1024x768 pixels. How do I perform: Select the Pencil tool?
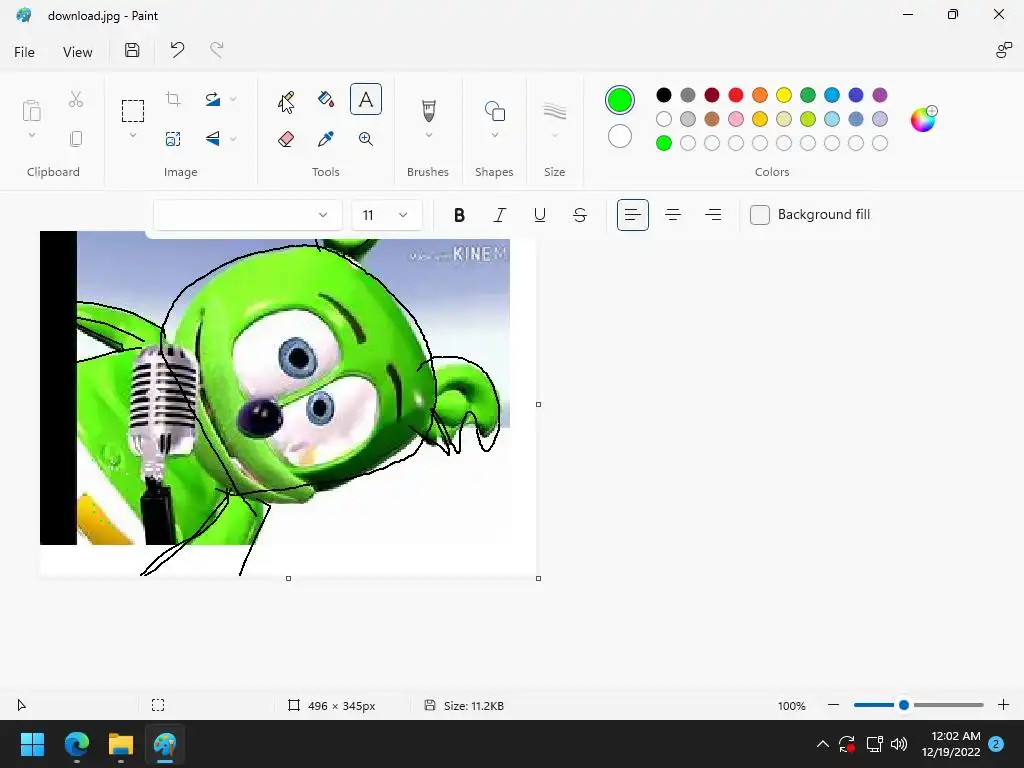click(286, 101)
